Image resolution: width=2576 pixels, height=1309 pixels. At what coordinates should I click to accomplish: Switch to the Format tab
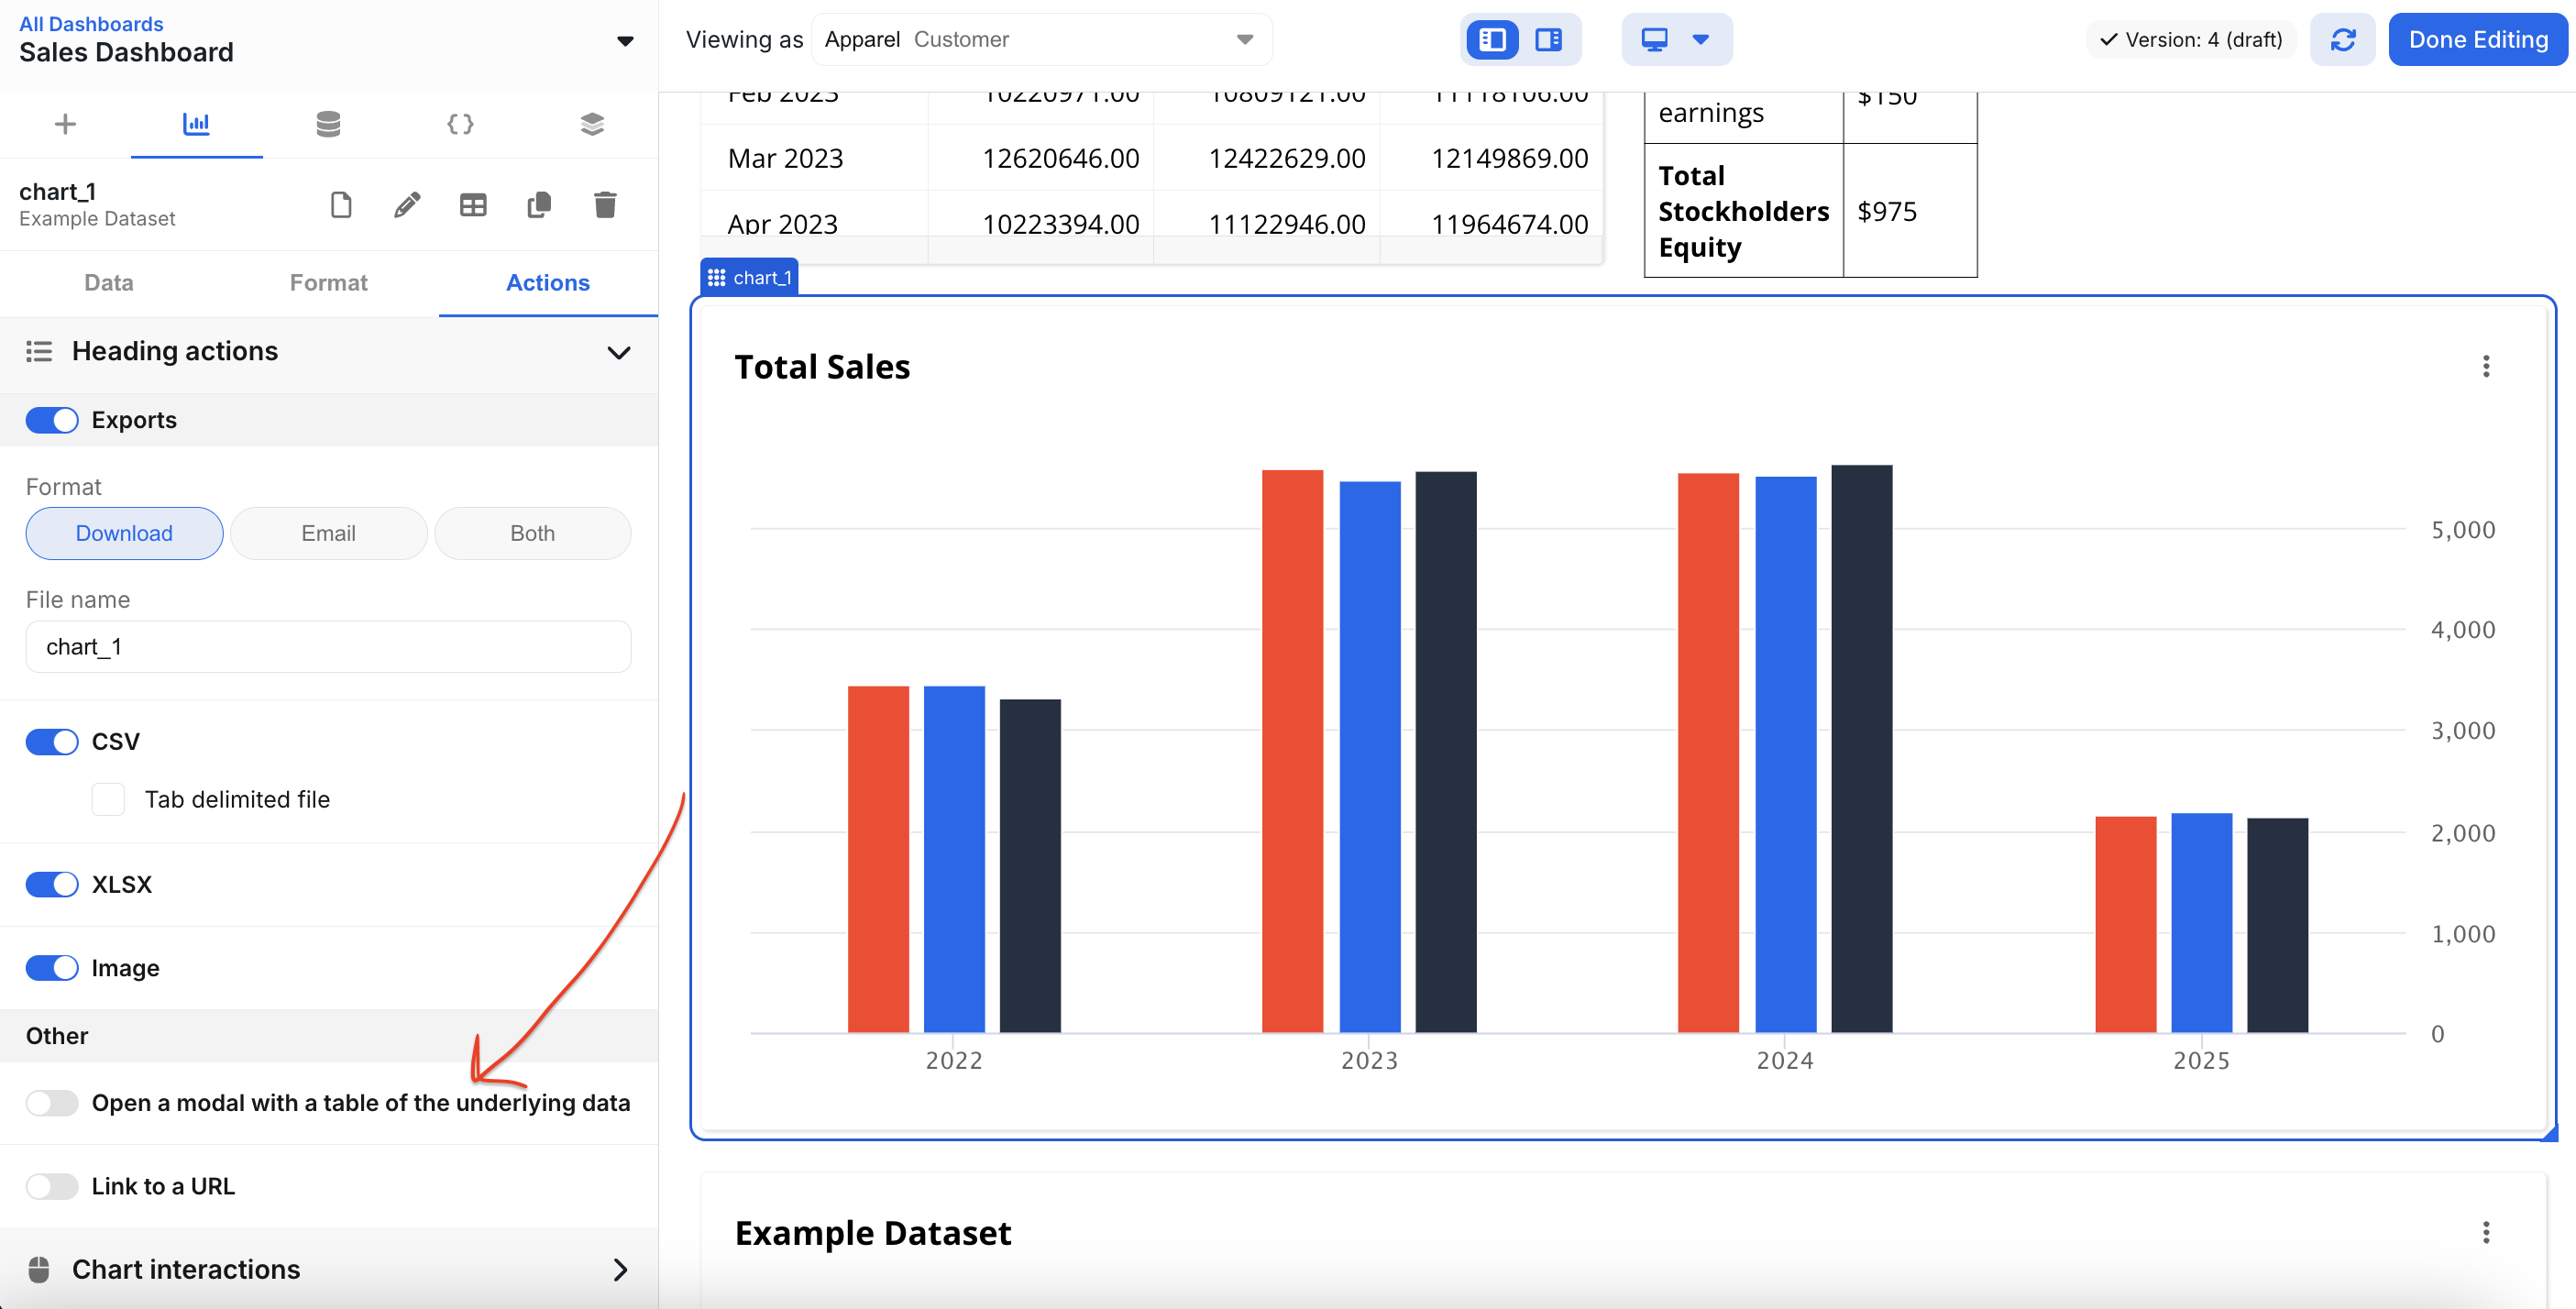(x=328, y=283)
